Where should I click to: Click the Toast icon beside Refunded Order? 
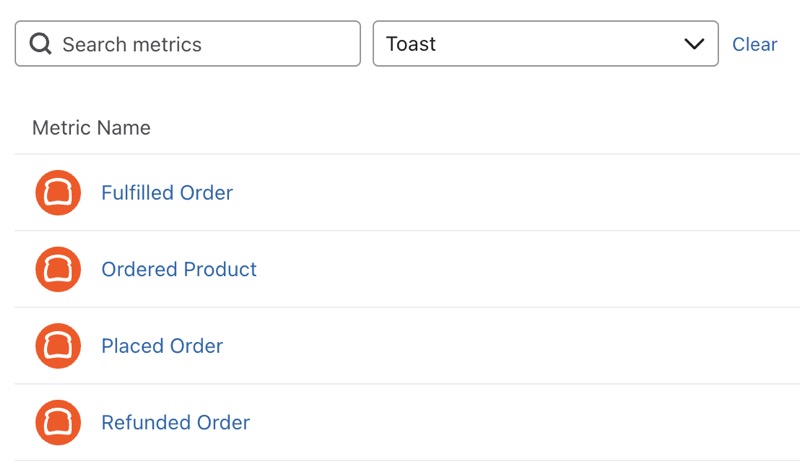pos(58,422)
